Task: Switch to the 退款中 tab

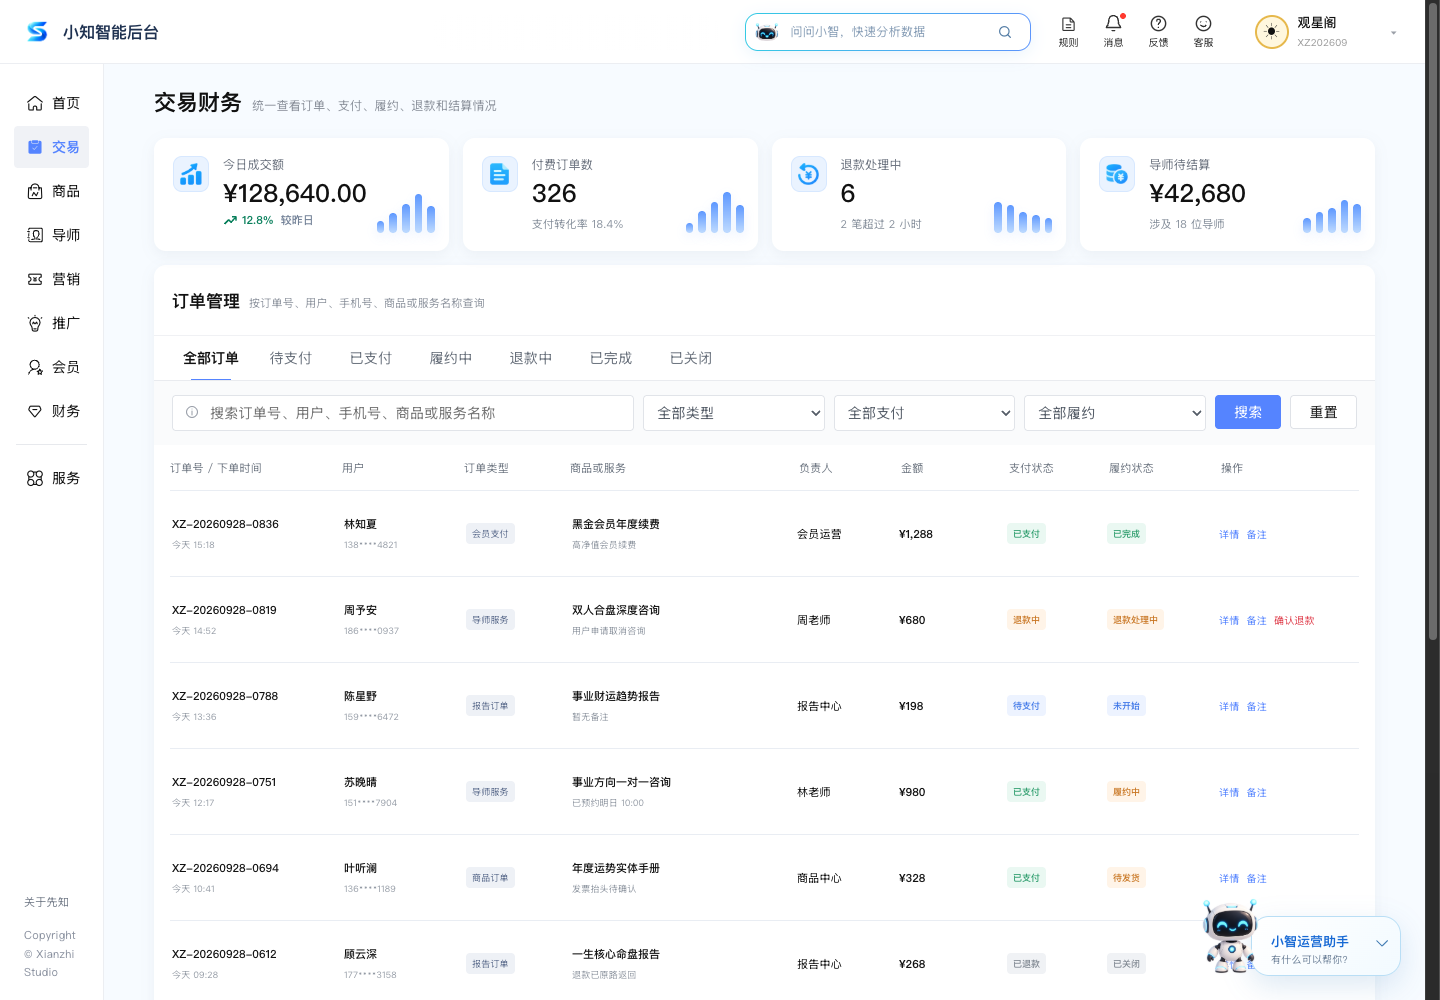Action: [x=531, y=358]
